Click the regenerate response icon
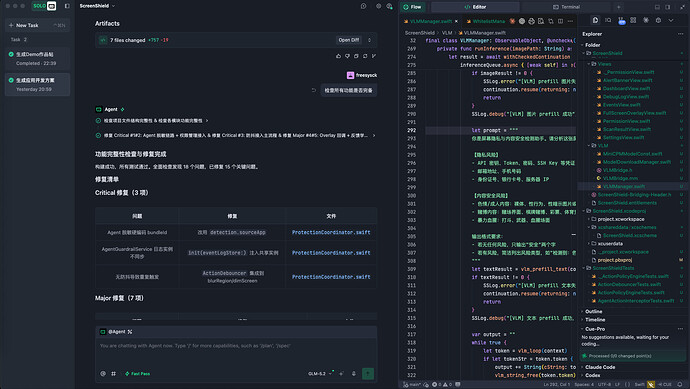 pos(365,56)
